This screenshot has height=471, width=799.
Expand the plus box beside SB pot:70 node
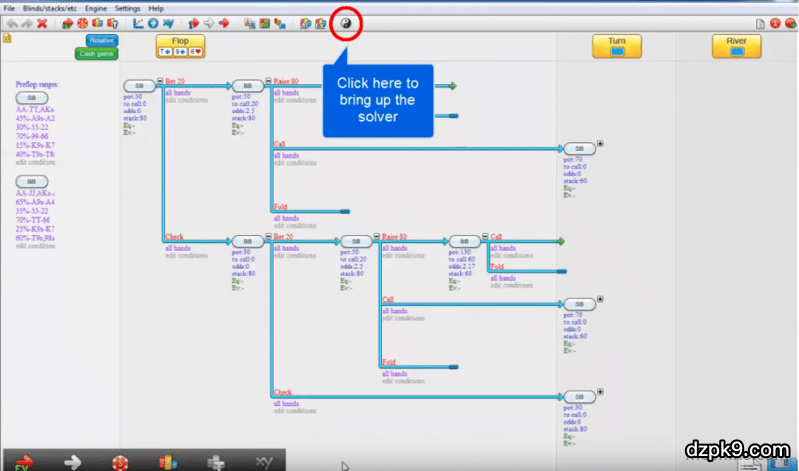point(600,143)
